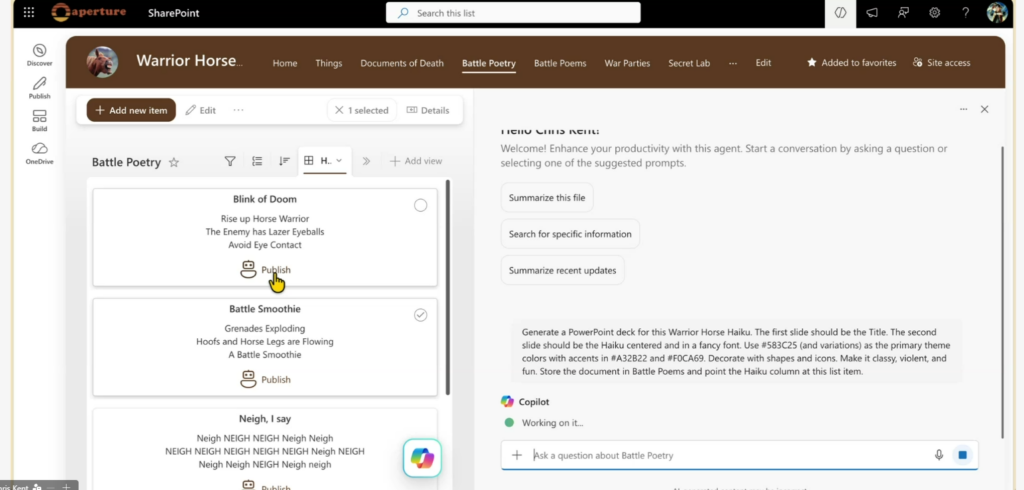Publish the Battle Smoothie haiku

265,380
